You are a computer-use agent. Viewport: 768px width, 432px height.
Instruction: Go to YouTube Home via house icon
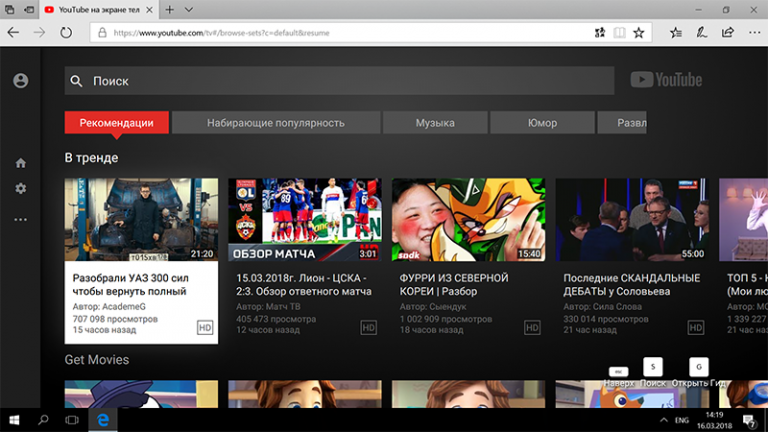pos(20,163)
